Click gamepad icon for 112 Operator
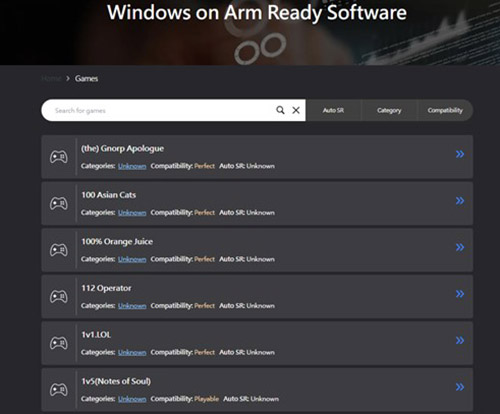Screen dimensions: 500x414 [59, 296]
